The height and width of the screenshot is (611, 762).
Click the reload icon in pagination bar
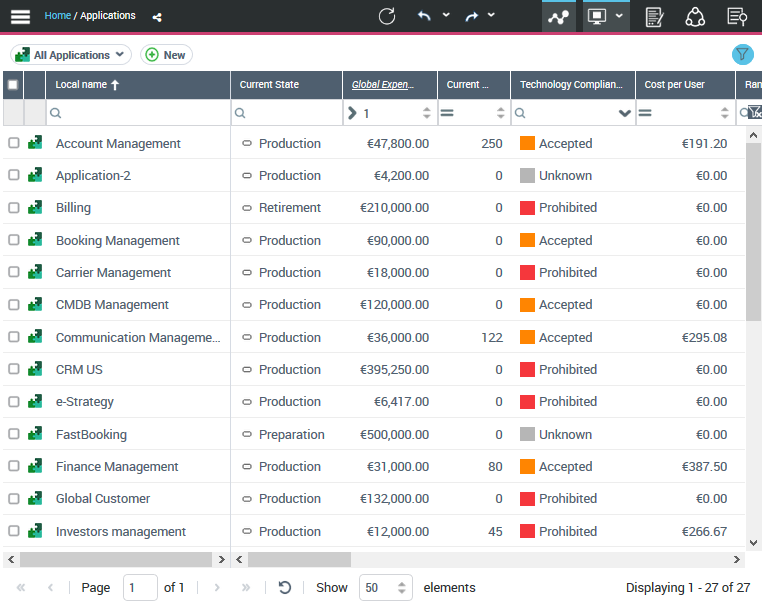pyautogui.click(x=285, y=588)
